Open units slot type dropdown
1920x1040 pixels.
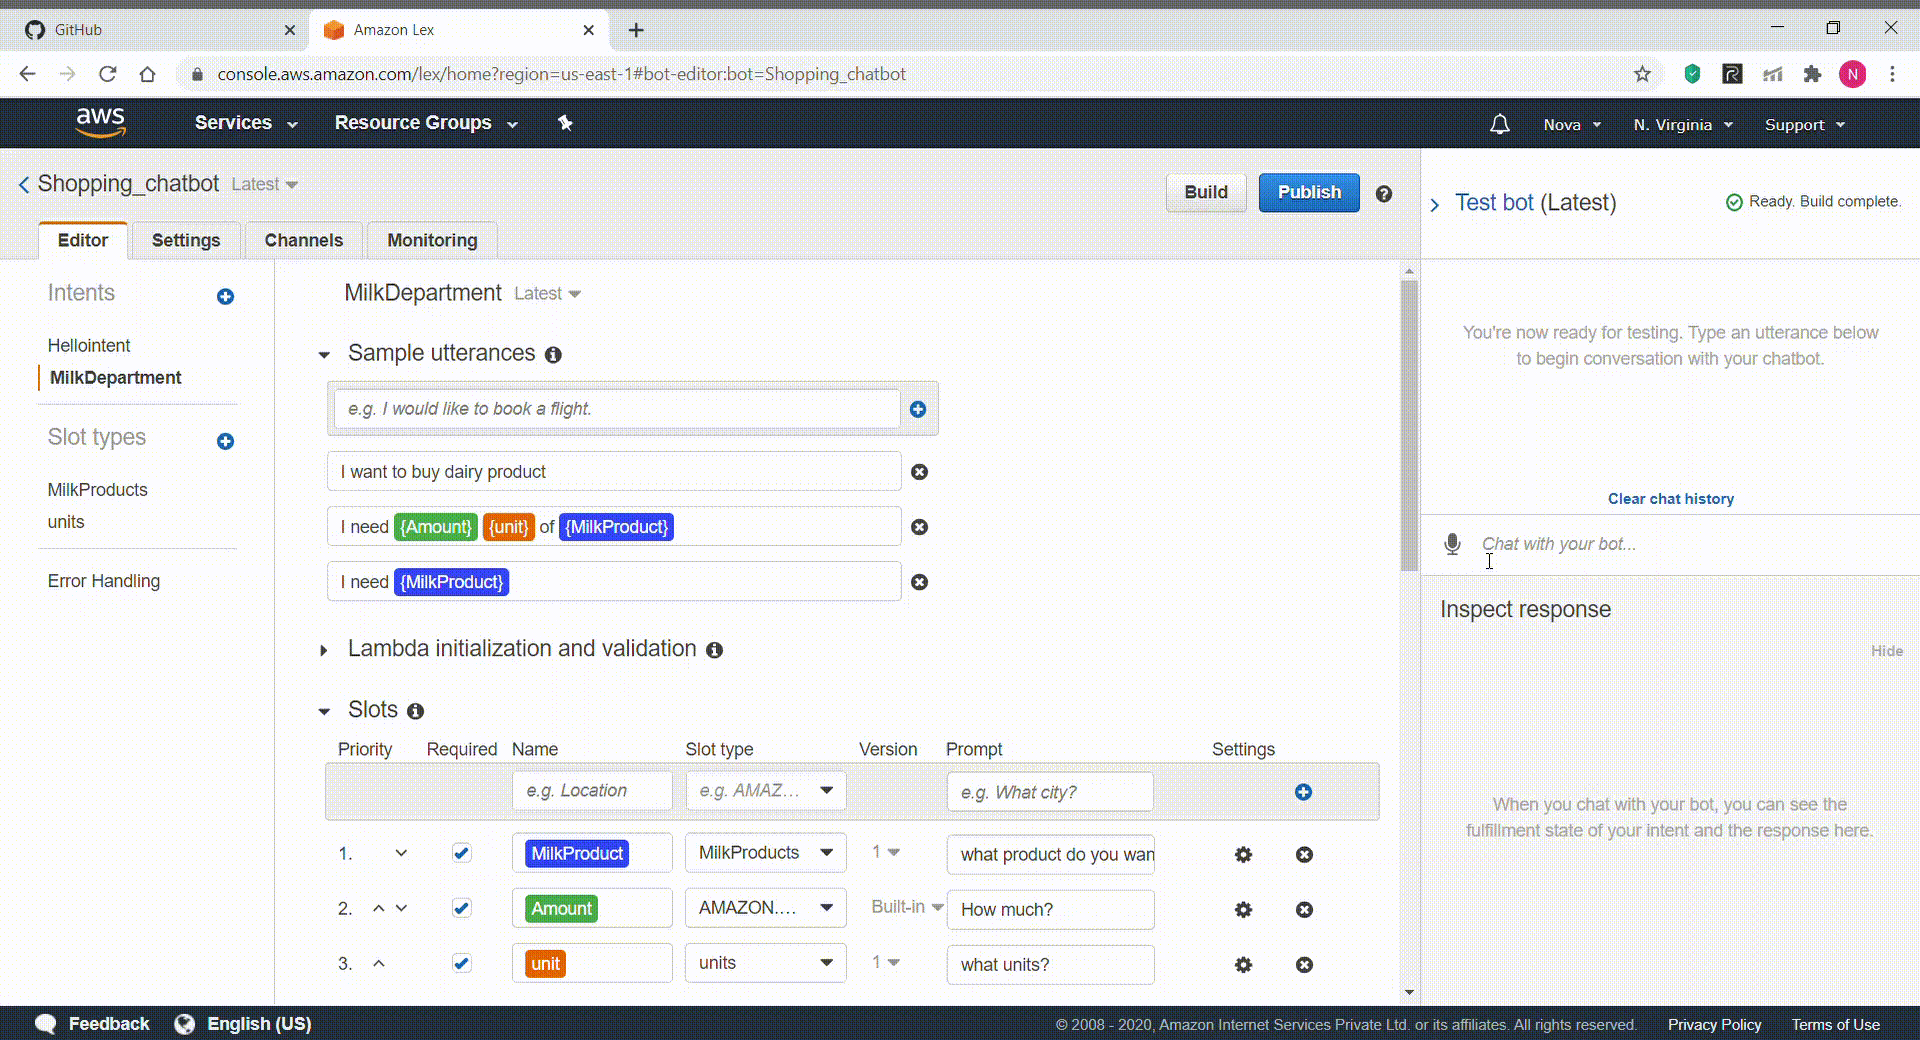766,963
